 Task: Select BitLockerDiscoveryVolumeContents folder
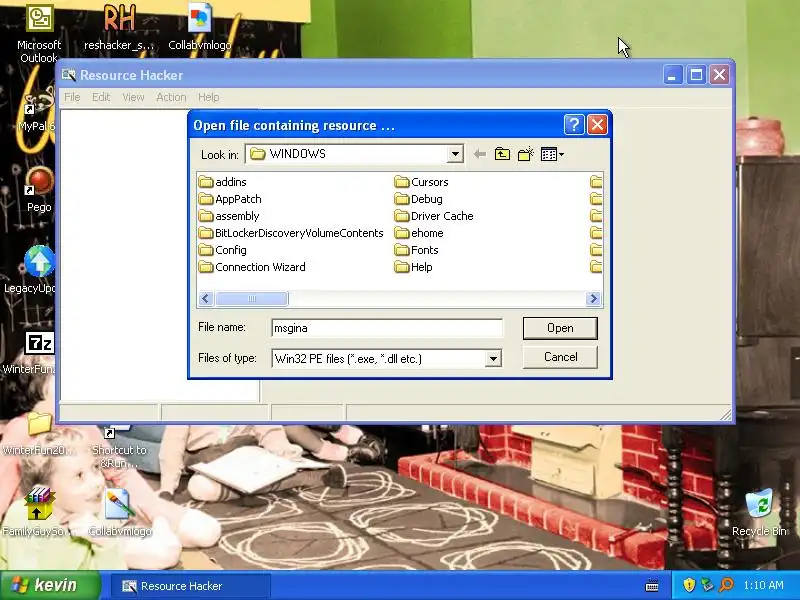291,233
